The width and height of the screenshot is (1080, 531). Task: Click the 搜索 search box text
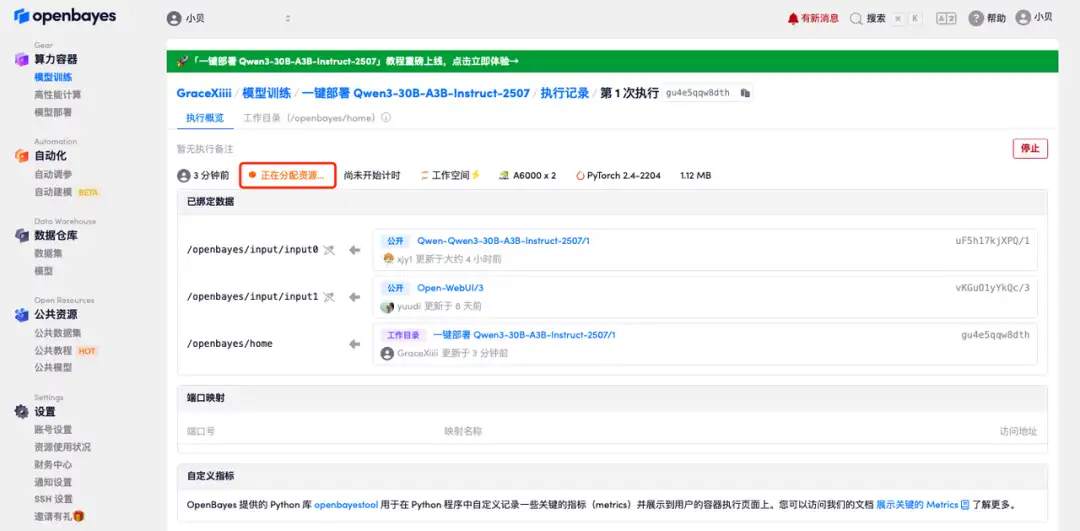[x=876, y=19]
